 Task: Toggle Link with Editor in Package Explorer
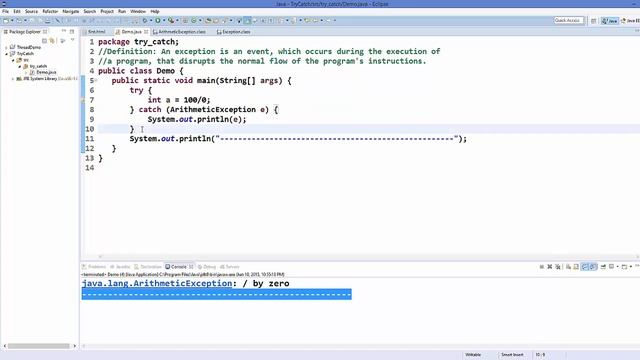tap(52, 40)
